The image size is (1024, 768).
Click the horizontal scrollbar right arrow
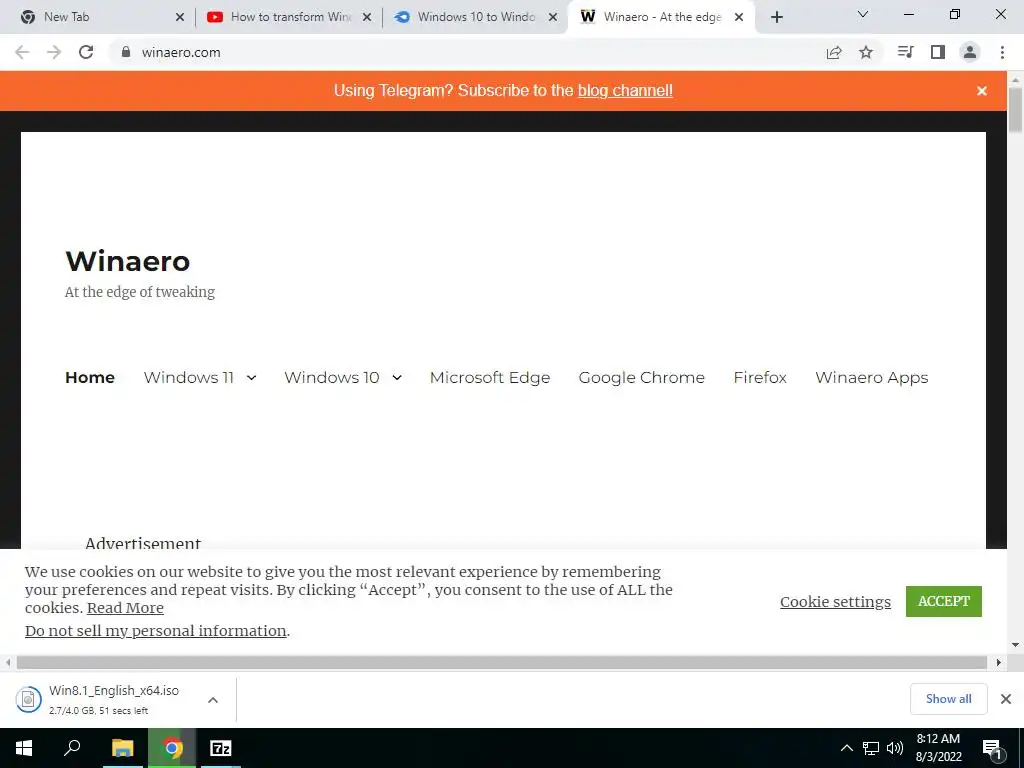click(999, 662)
